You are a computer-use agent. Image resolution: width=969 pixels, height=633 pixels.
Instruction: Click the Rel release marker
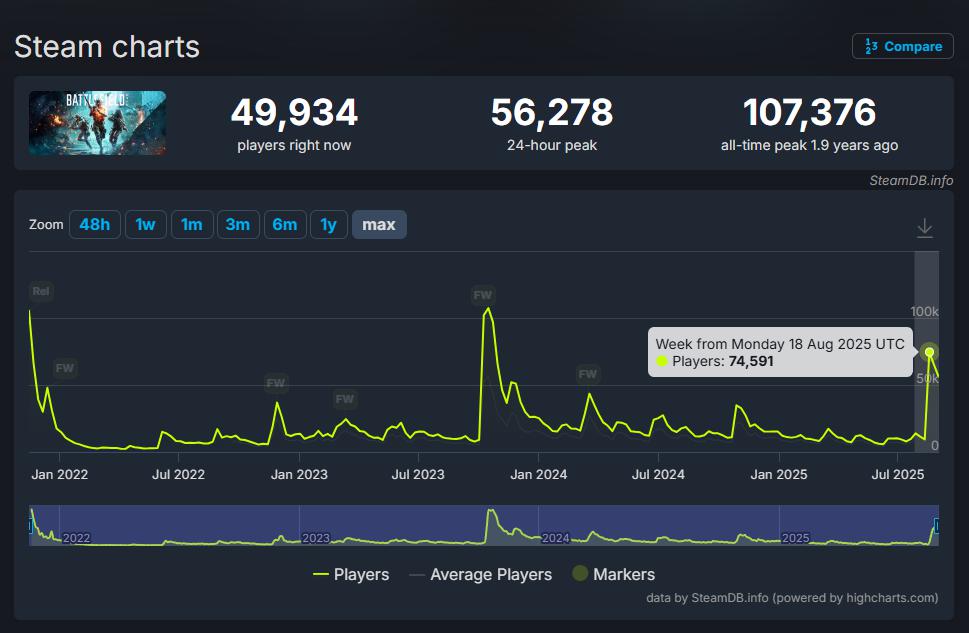tap(41, 291)
